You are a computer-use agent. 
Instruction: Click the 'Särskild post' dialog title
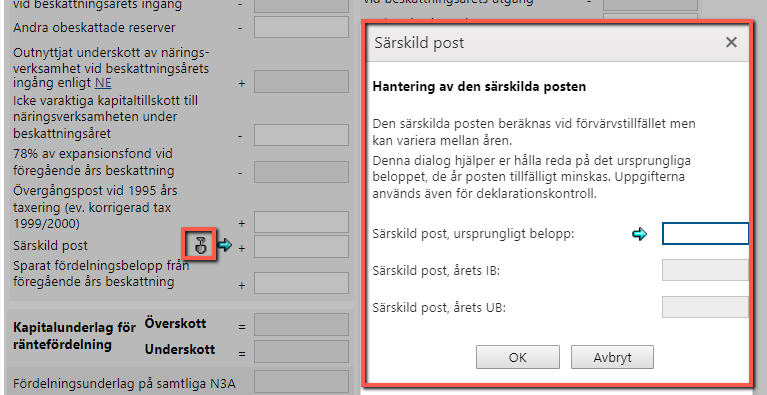419,43
